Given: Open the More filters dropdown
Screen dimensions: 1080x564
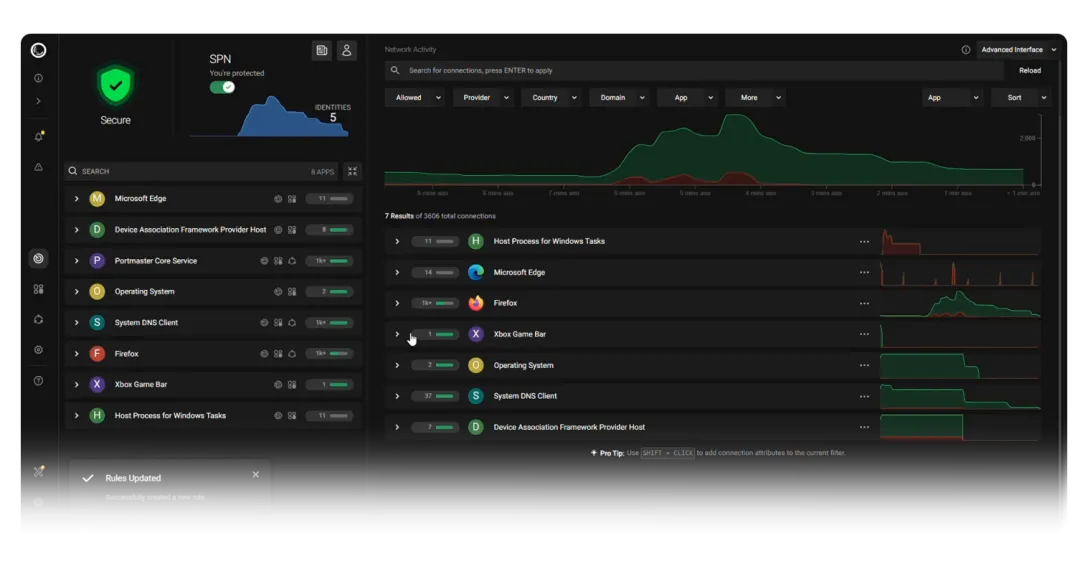Looking at the screenshot, I should tap(756, 98).
